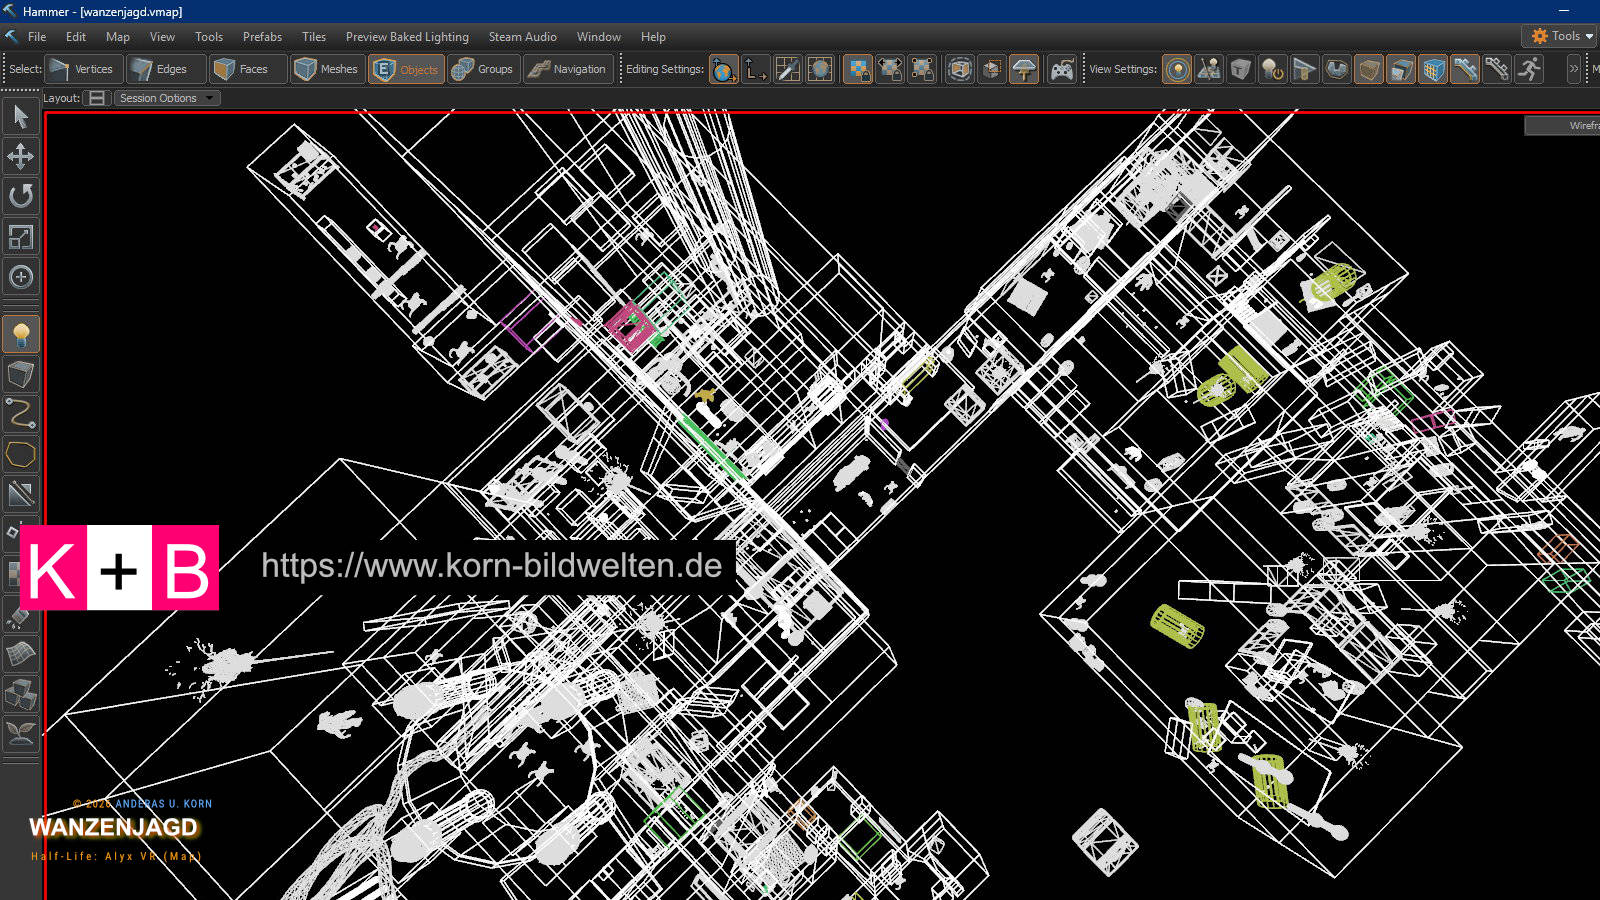Toggle the lightbulb power view setting
This screenshot has width=1600, height=900.
tap(1273, 69)
